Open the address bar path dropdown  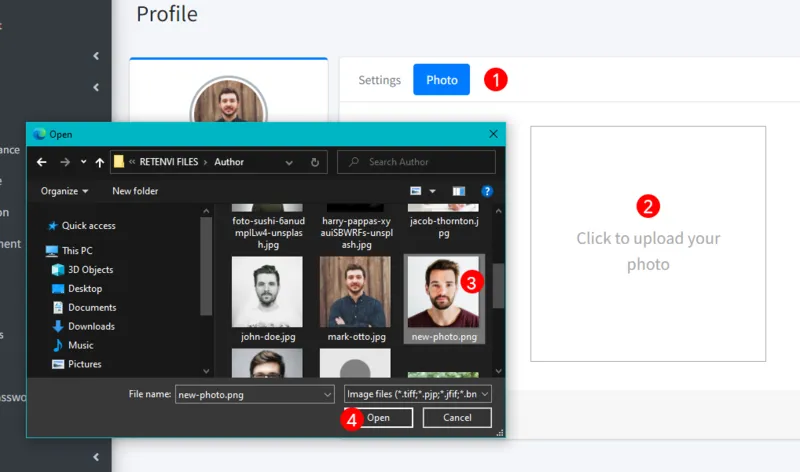[290, 162]
